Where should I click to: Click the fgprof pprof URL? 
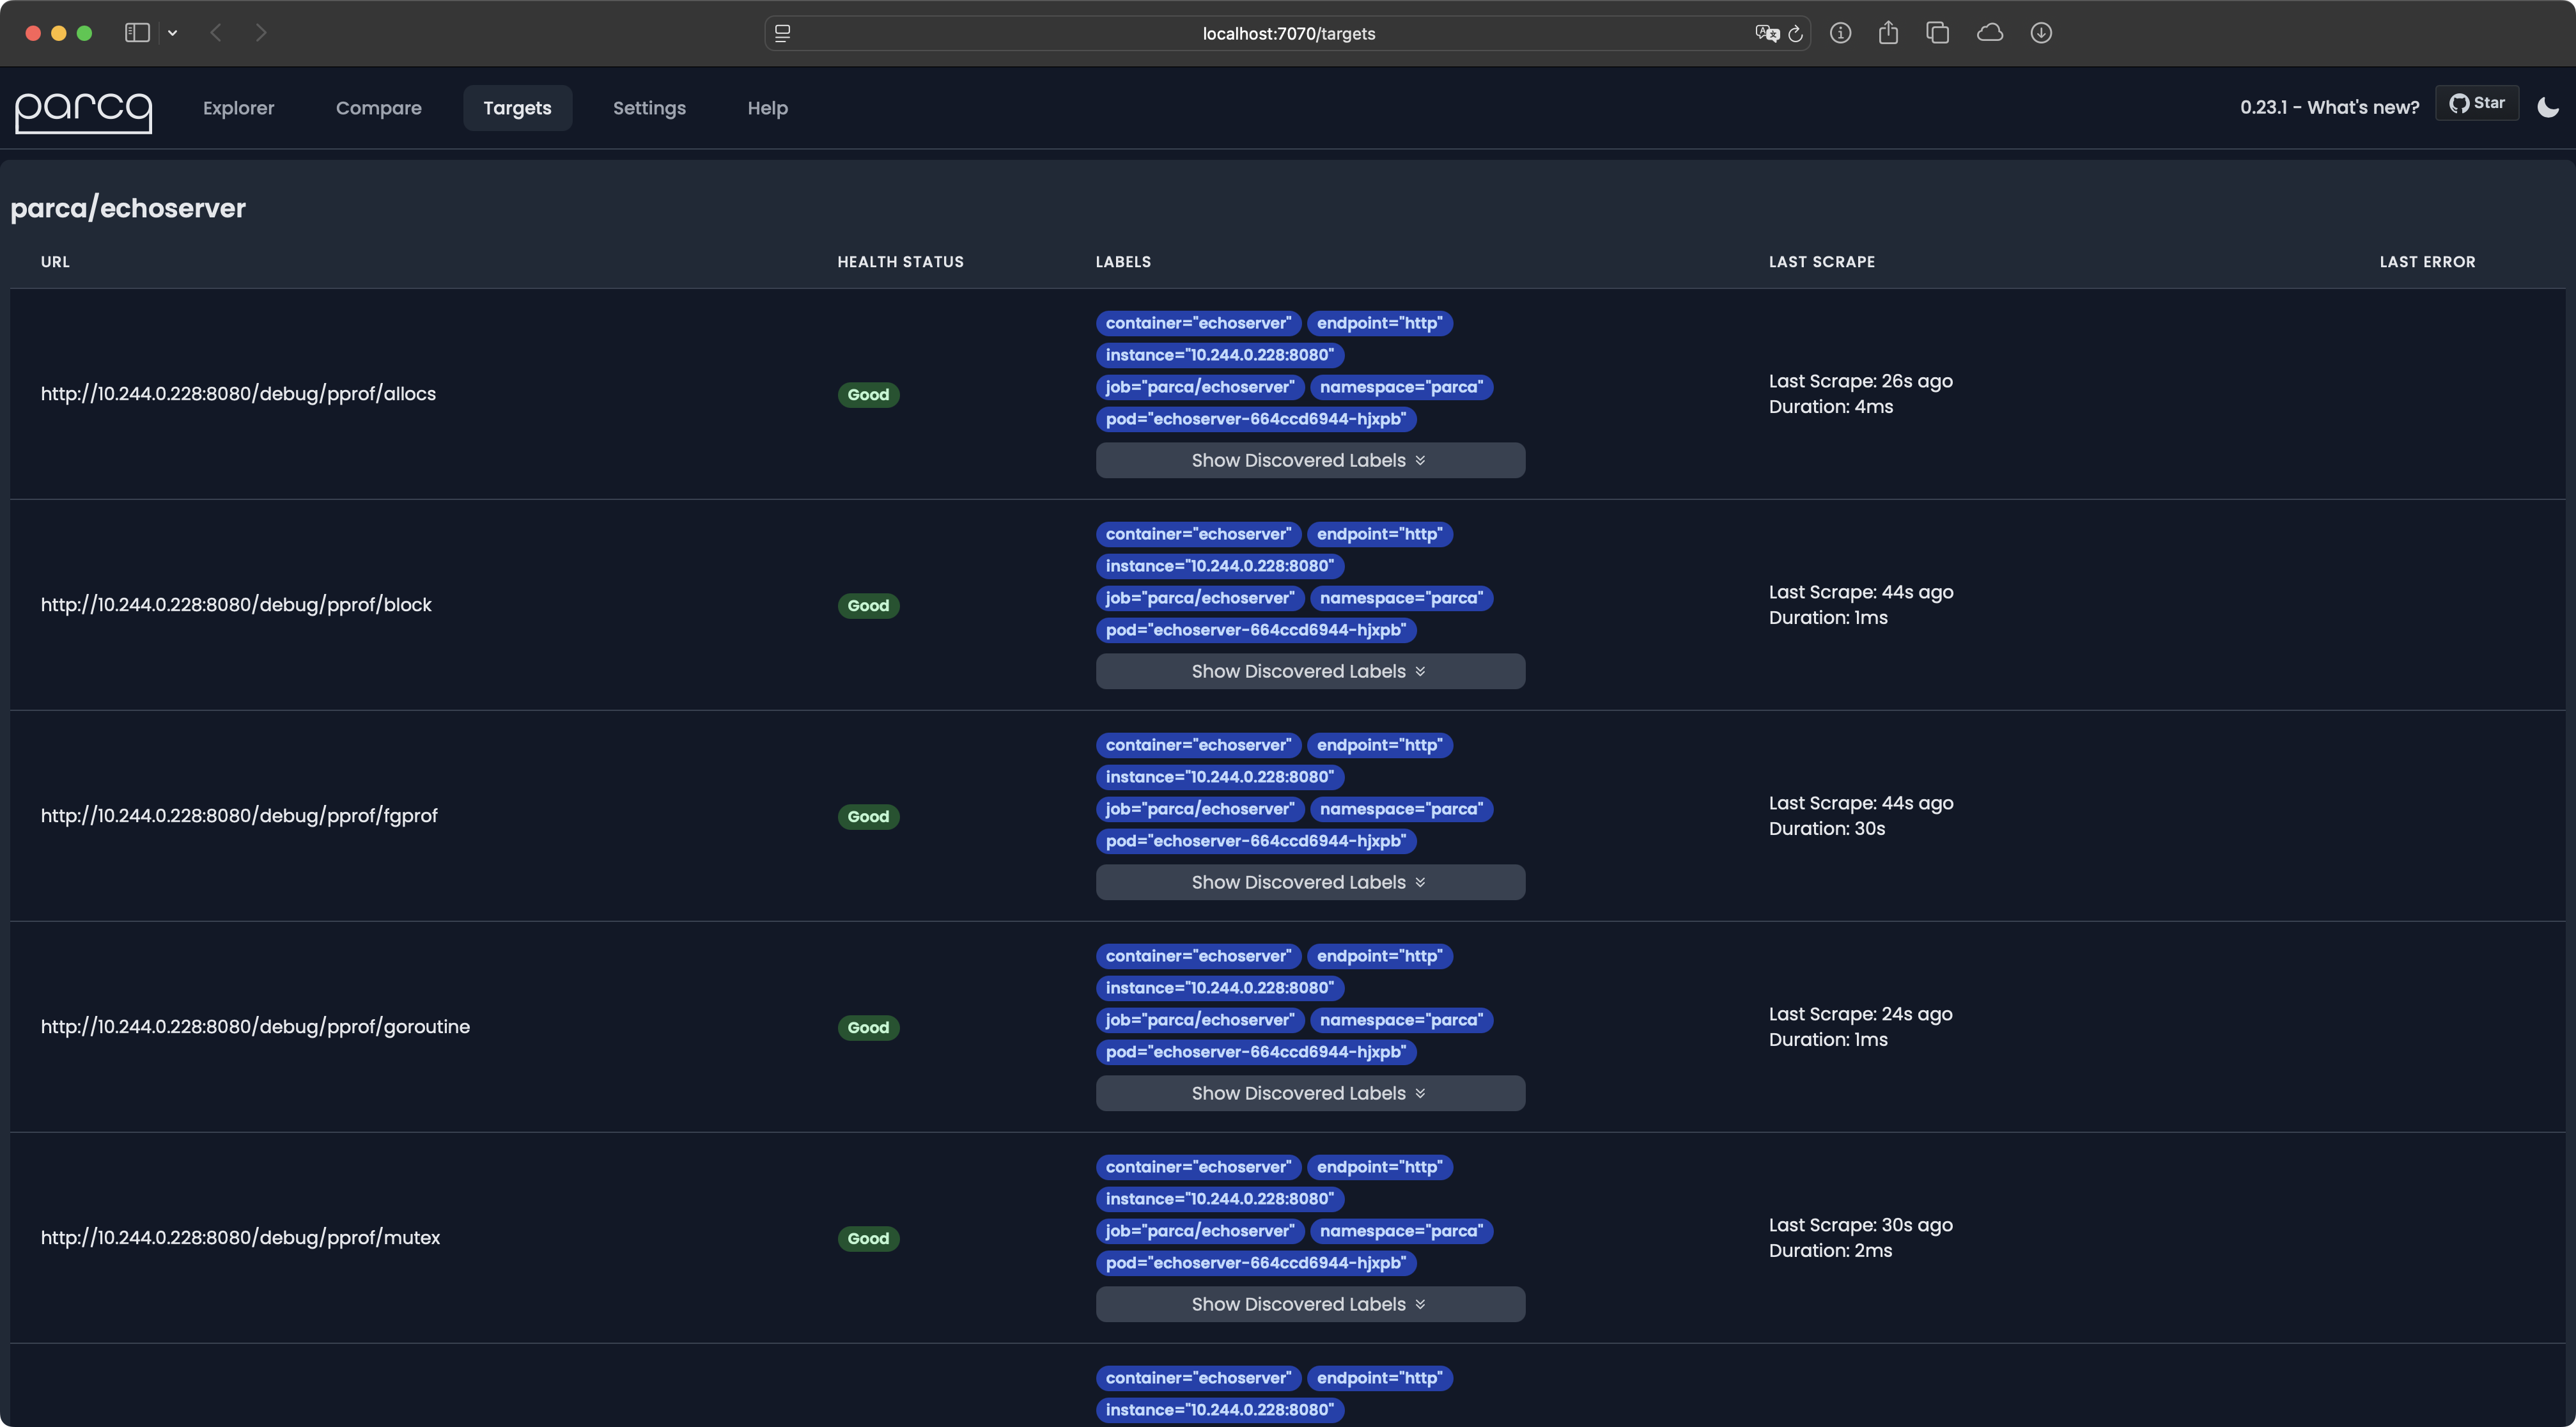(239, 816)
